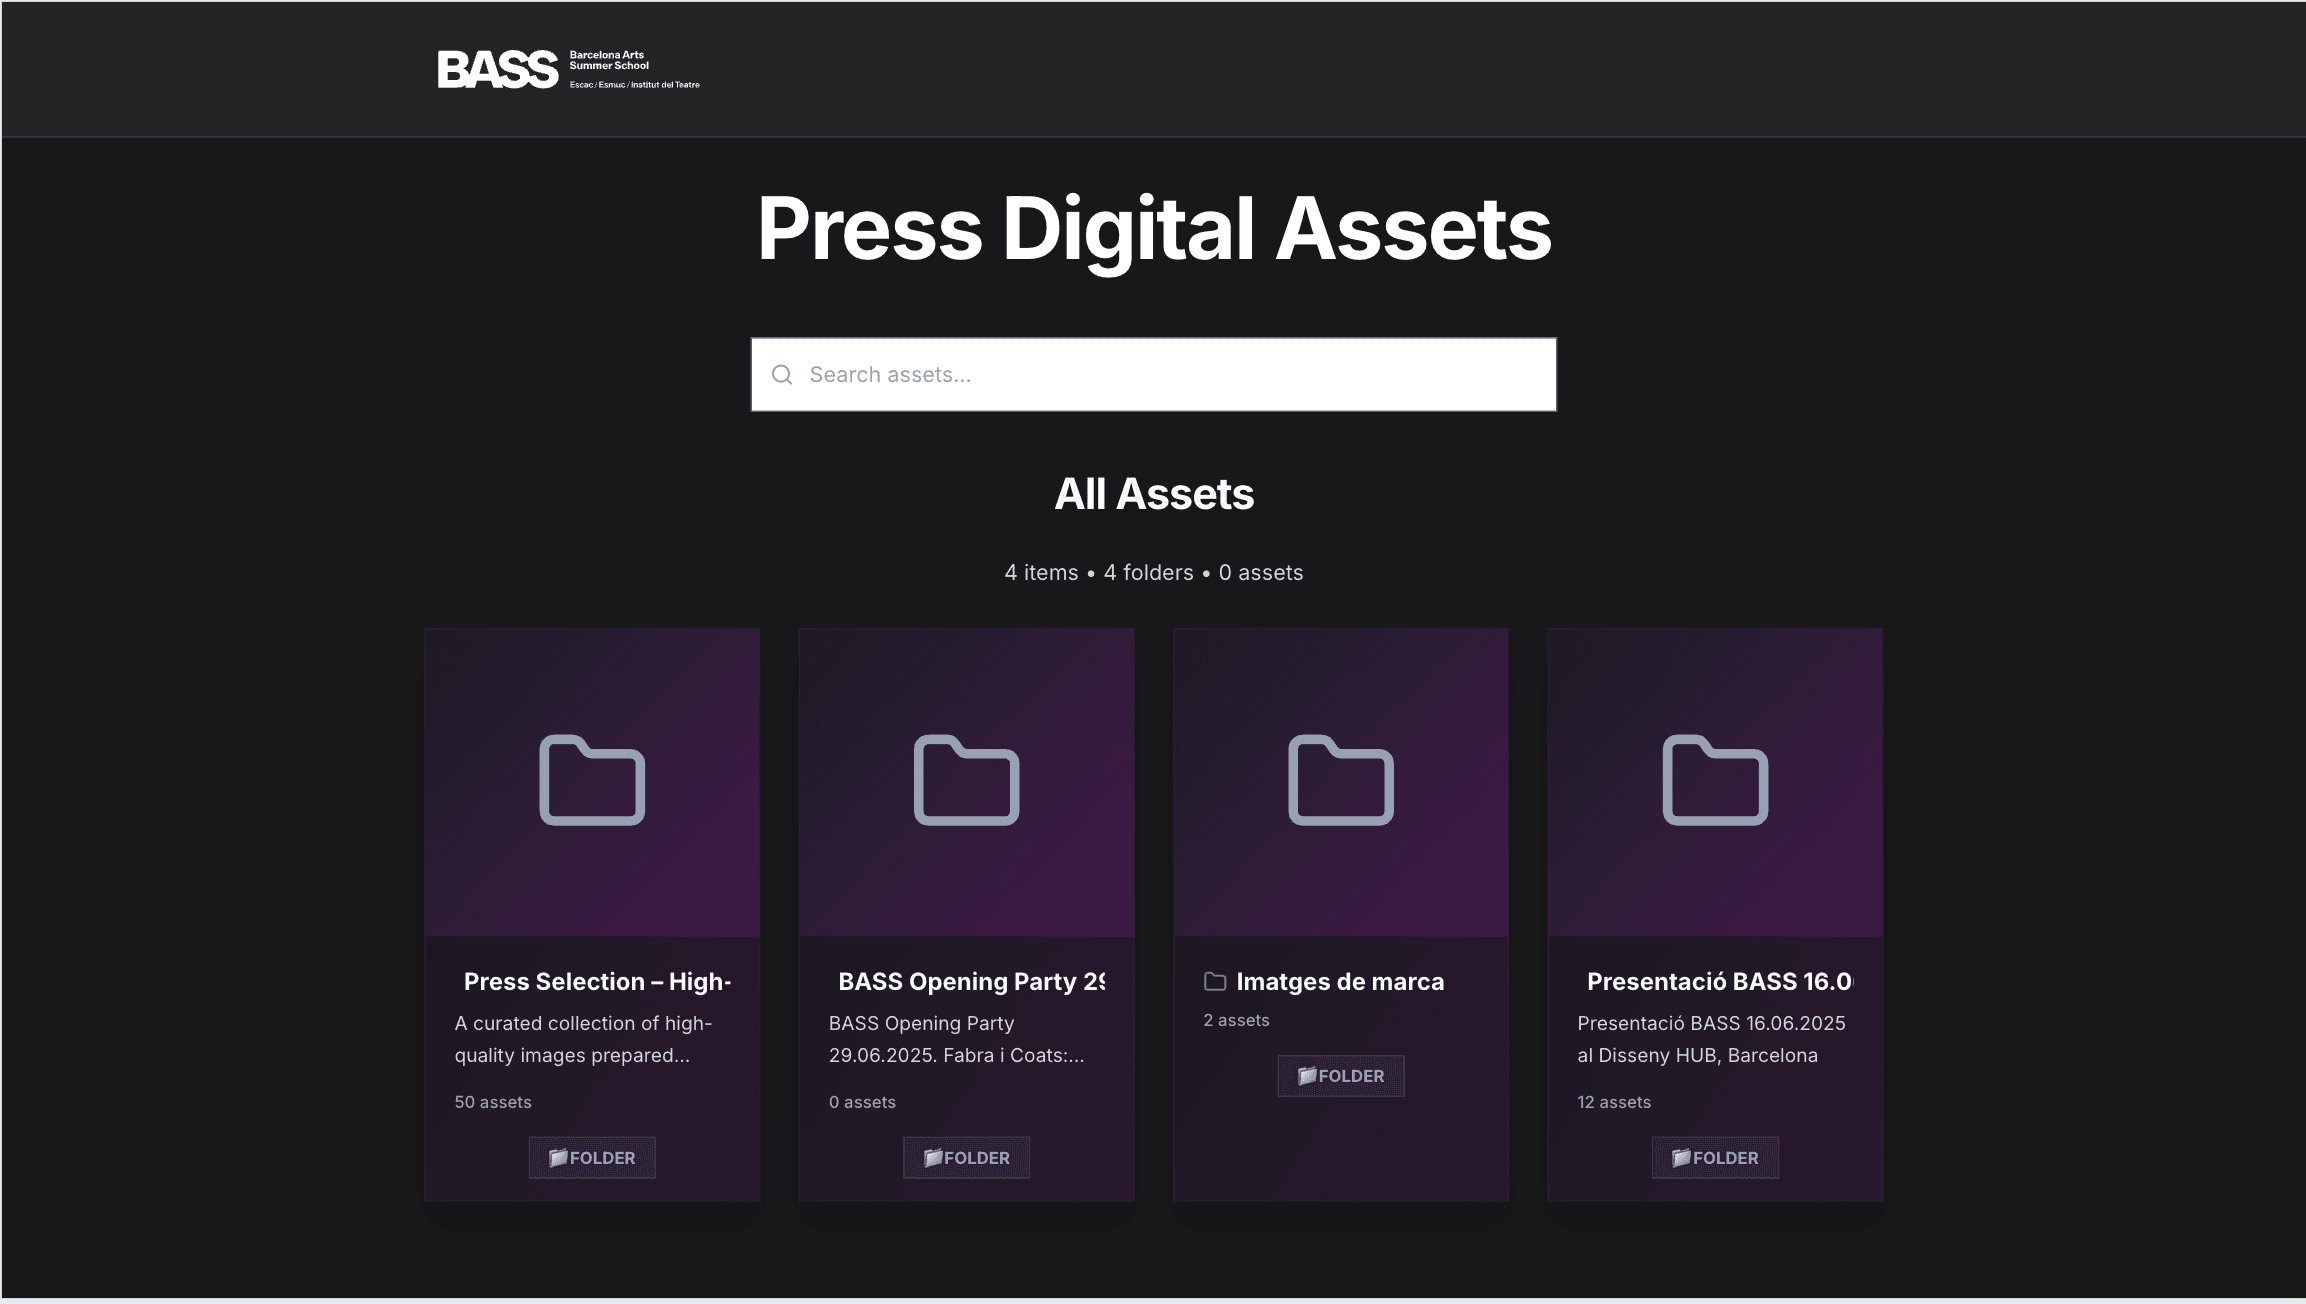Click FOLDER badge on BASS Opening Party card
2306x1304 pixels.
tap(966, 1158)
